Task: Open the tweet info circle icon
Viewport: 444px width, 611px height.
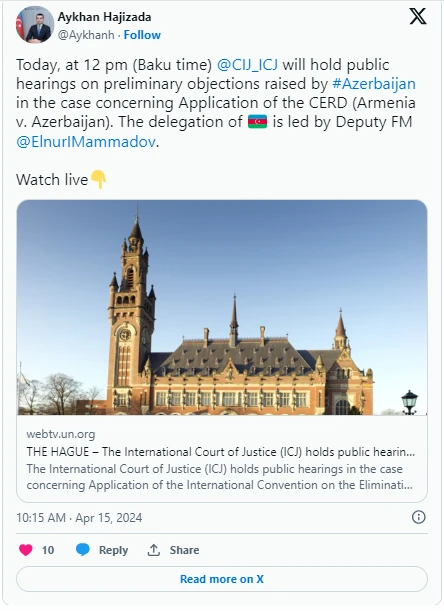Action: point(418,517)
